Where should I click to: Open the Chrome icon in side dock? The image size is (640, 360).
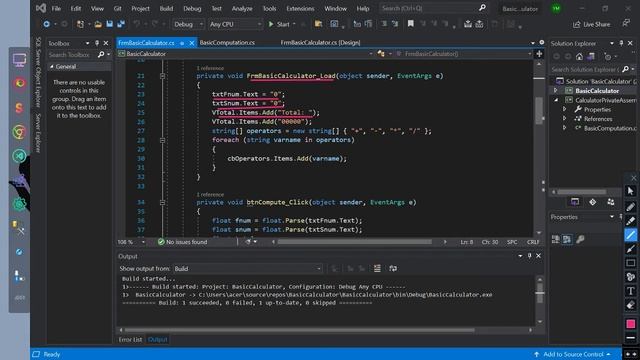point(19,132)
